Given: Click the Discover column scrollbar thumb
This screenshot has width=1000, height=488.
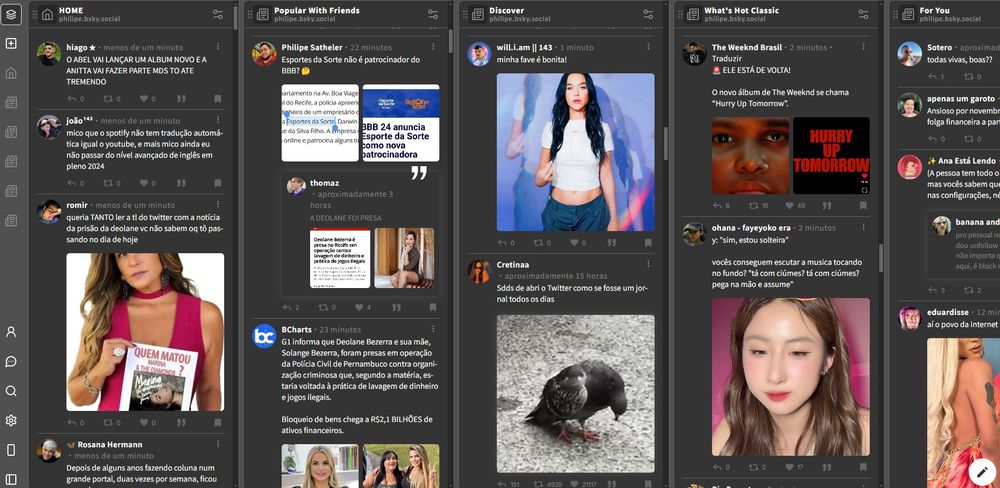Looking at the screenshot, I should (665, 144).
